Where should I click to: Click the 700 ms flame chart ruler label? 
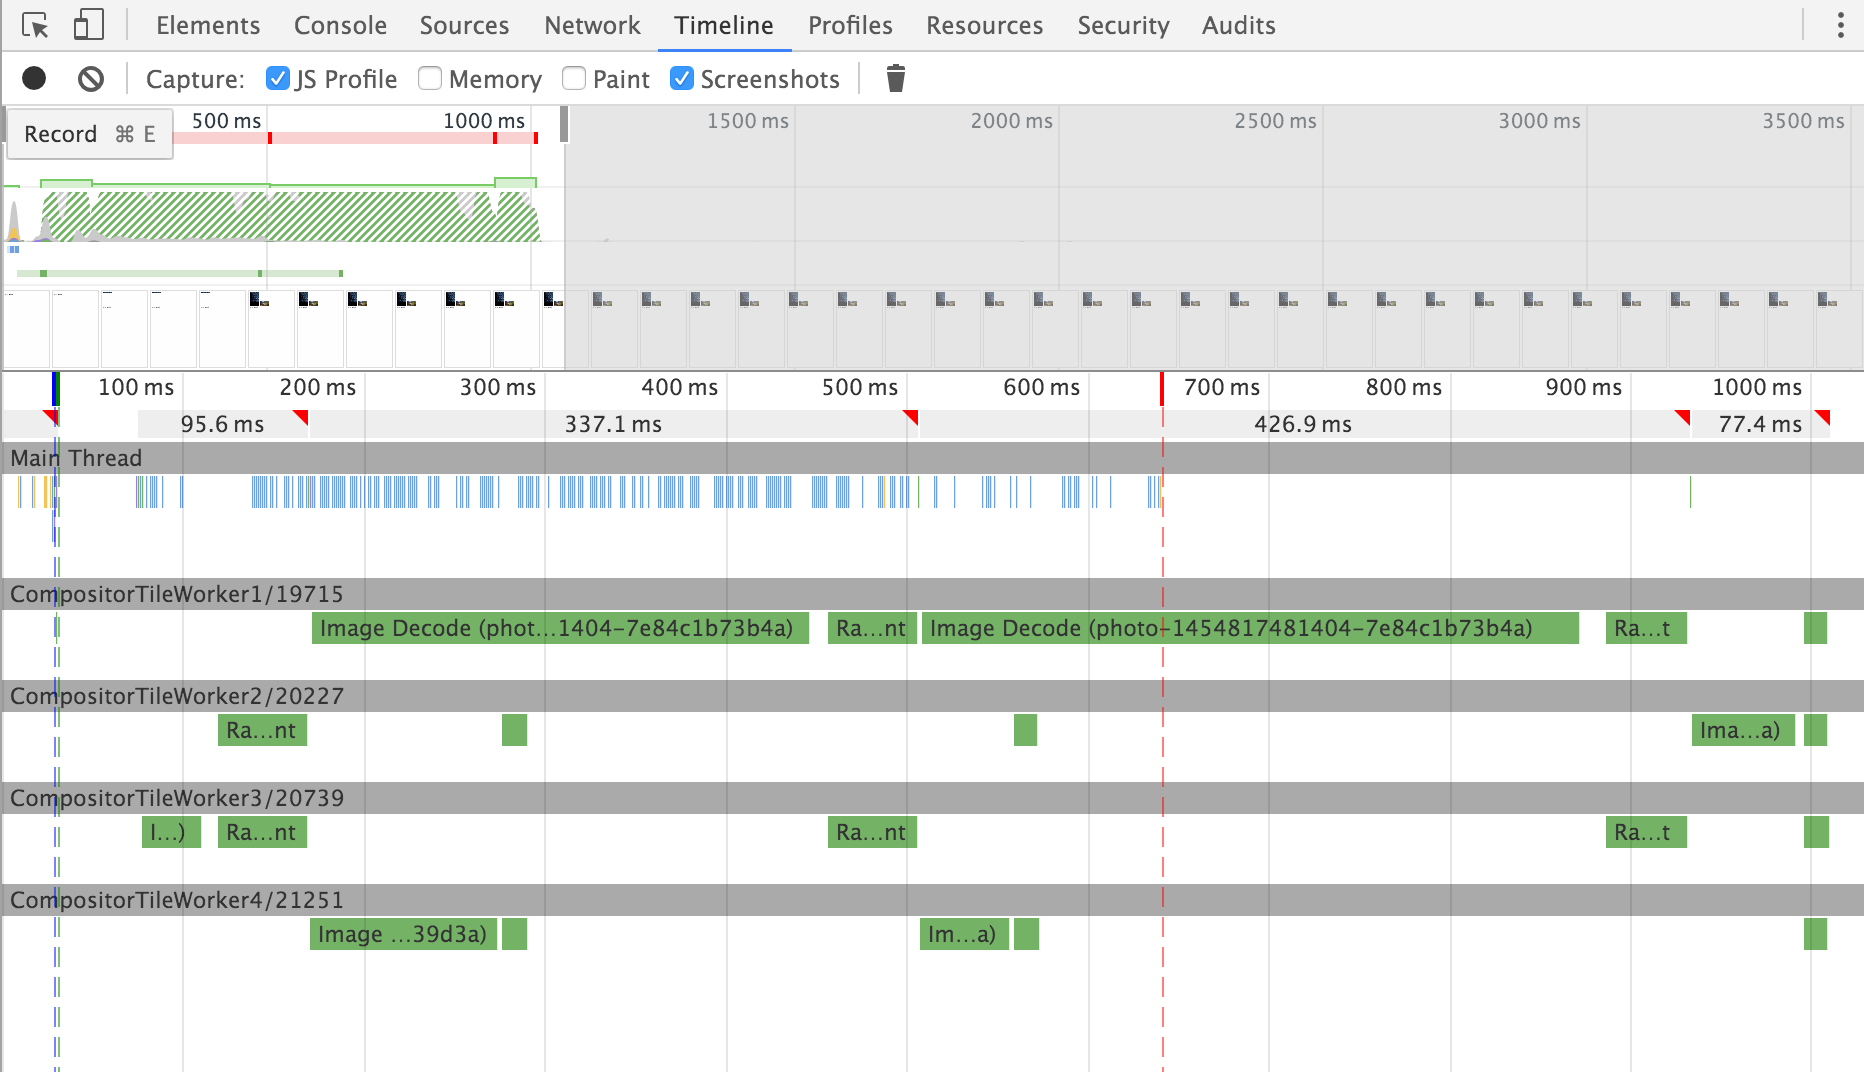1221,387
